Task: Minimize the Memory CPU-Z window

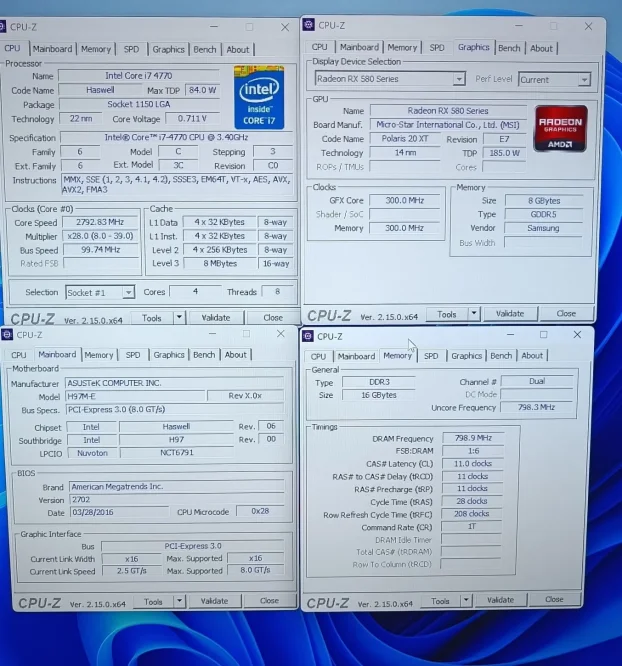Action: tap(510, 335)
